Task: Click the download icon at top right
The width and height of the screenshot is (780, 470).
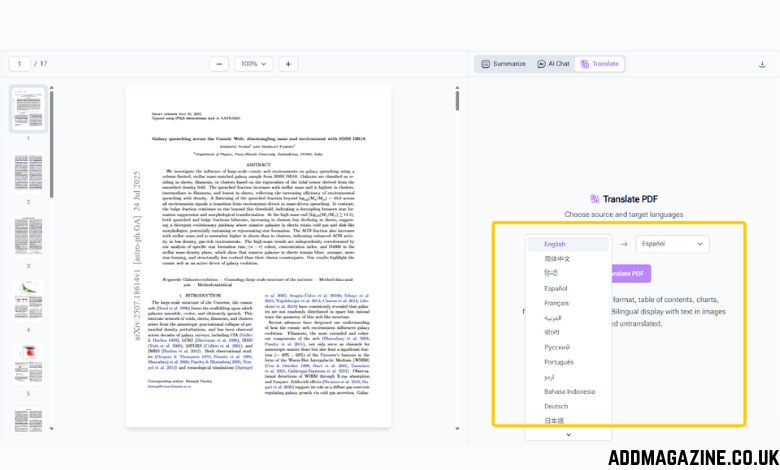Action: pyautogui.click(x=762, y=64)
